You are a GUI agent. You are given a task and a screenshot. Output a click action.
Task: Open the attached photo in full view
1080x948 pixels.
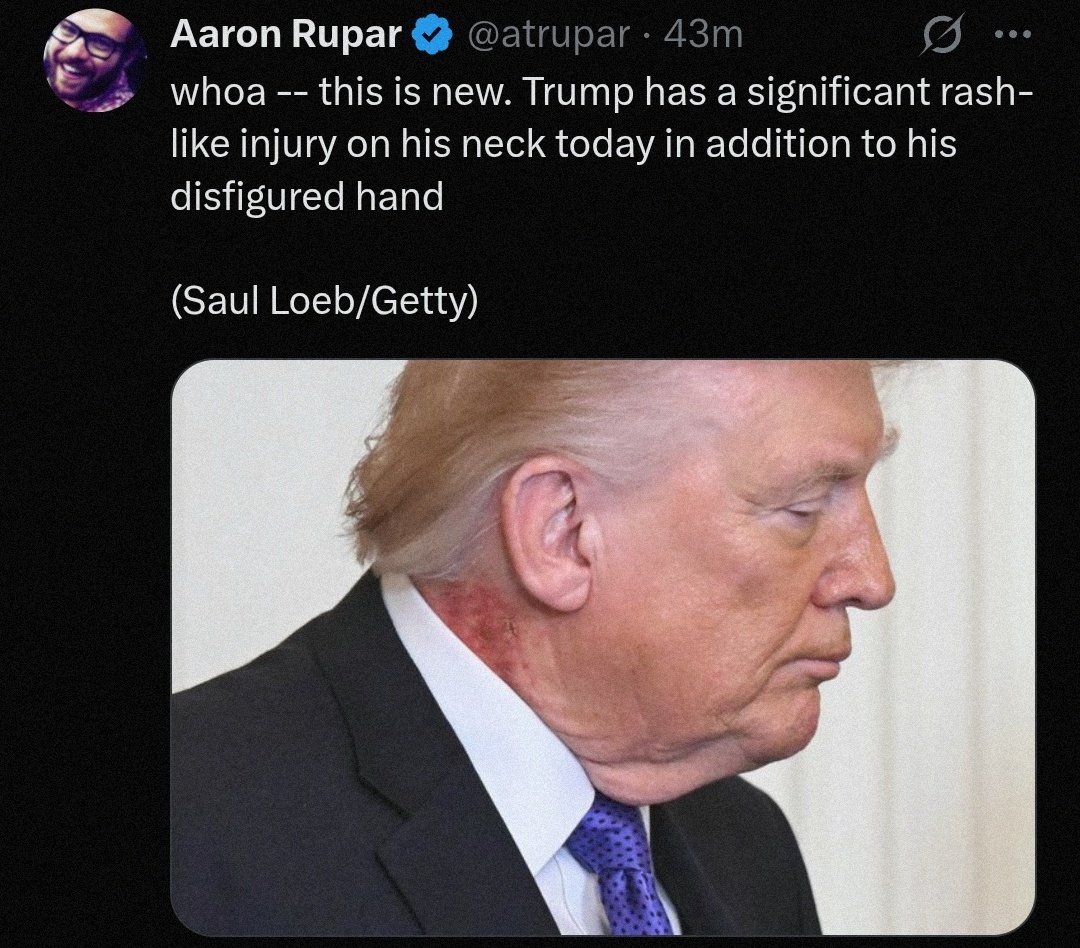pos(603,647)
